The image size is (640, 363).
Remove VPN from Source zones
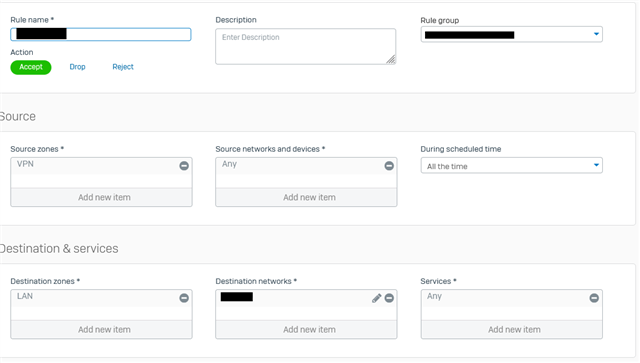(x=184, y=166)
